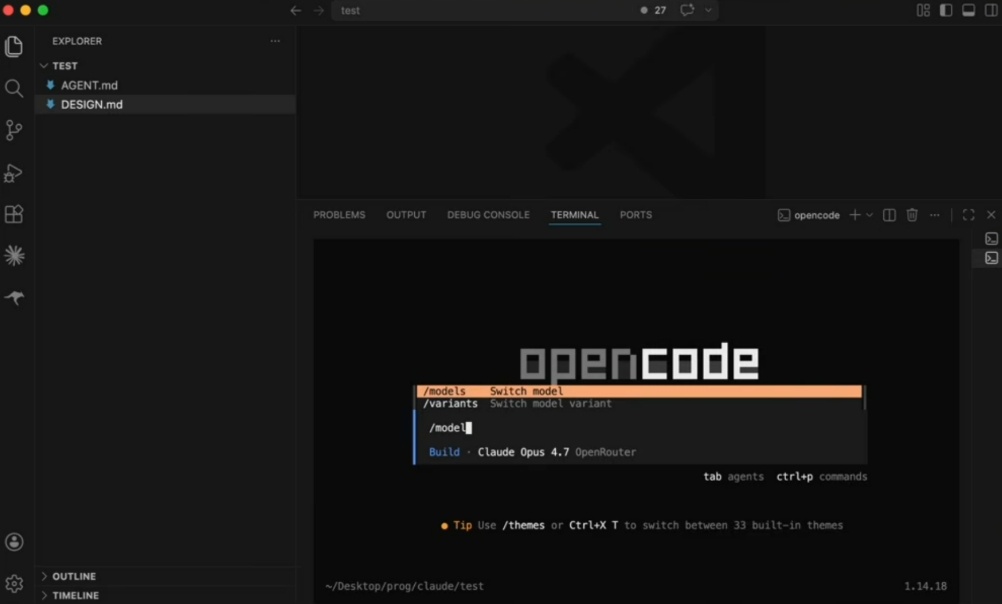Viewport: 1002px width, 604px height.
Task: Select the /variants Switch model variant suggestion
Action: 639,403
